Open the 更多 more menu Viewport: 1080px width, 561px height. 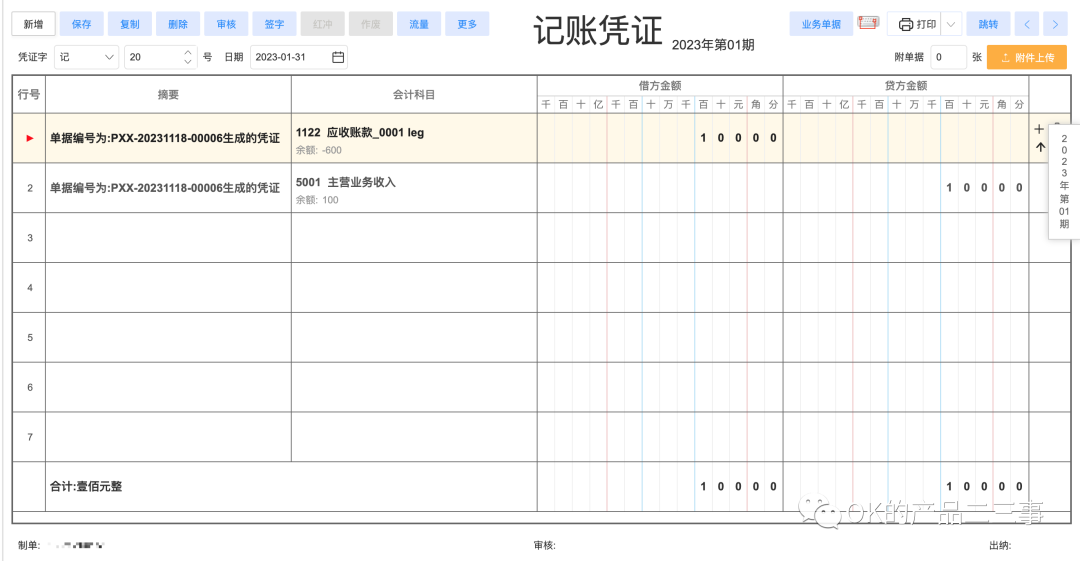pos(467,24)
